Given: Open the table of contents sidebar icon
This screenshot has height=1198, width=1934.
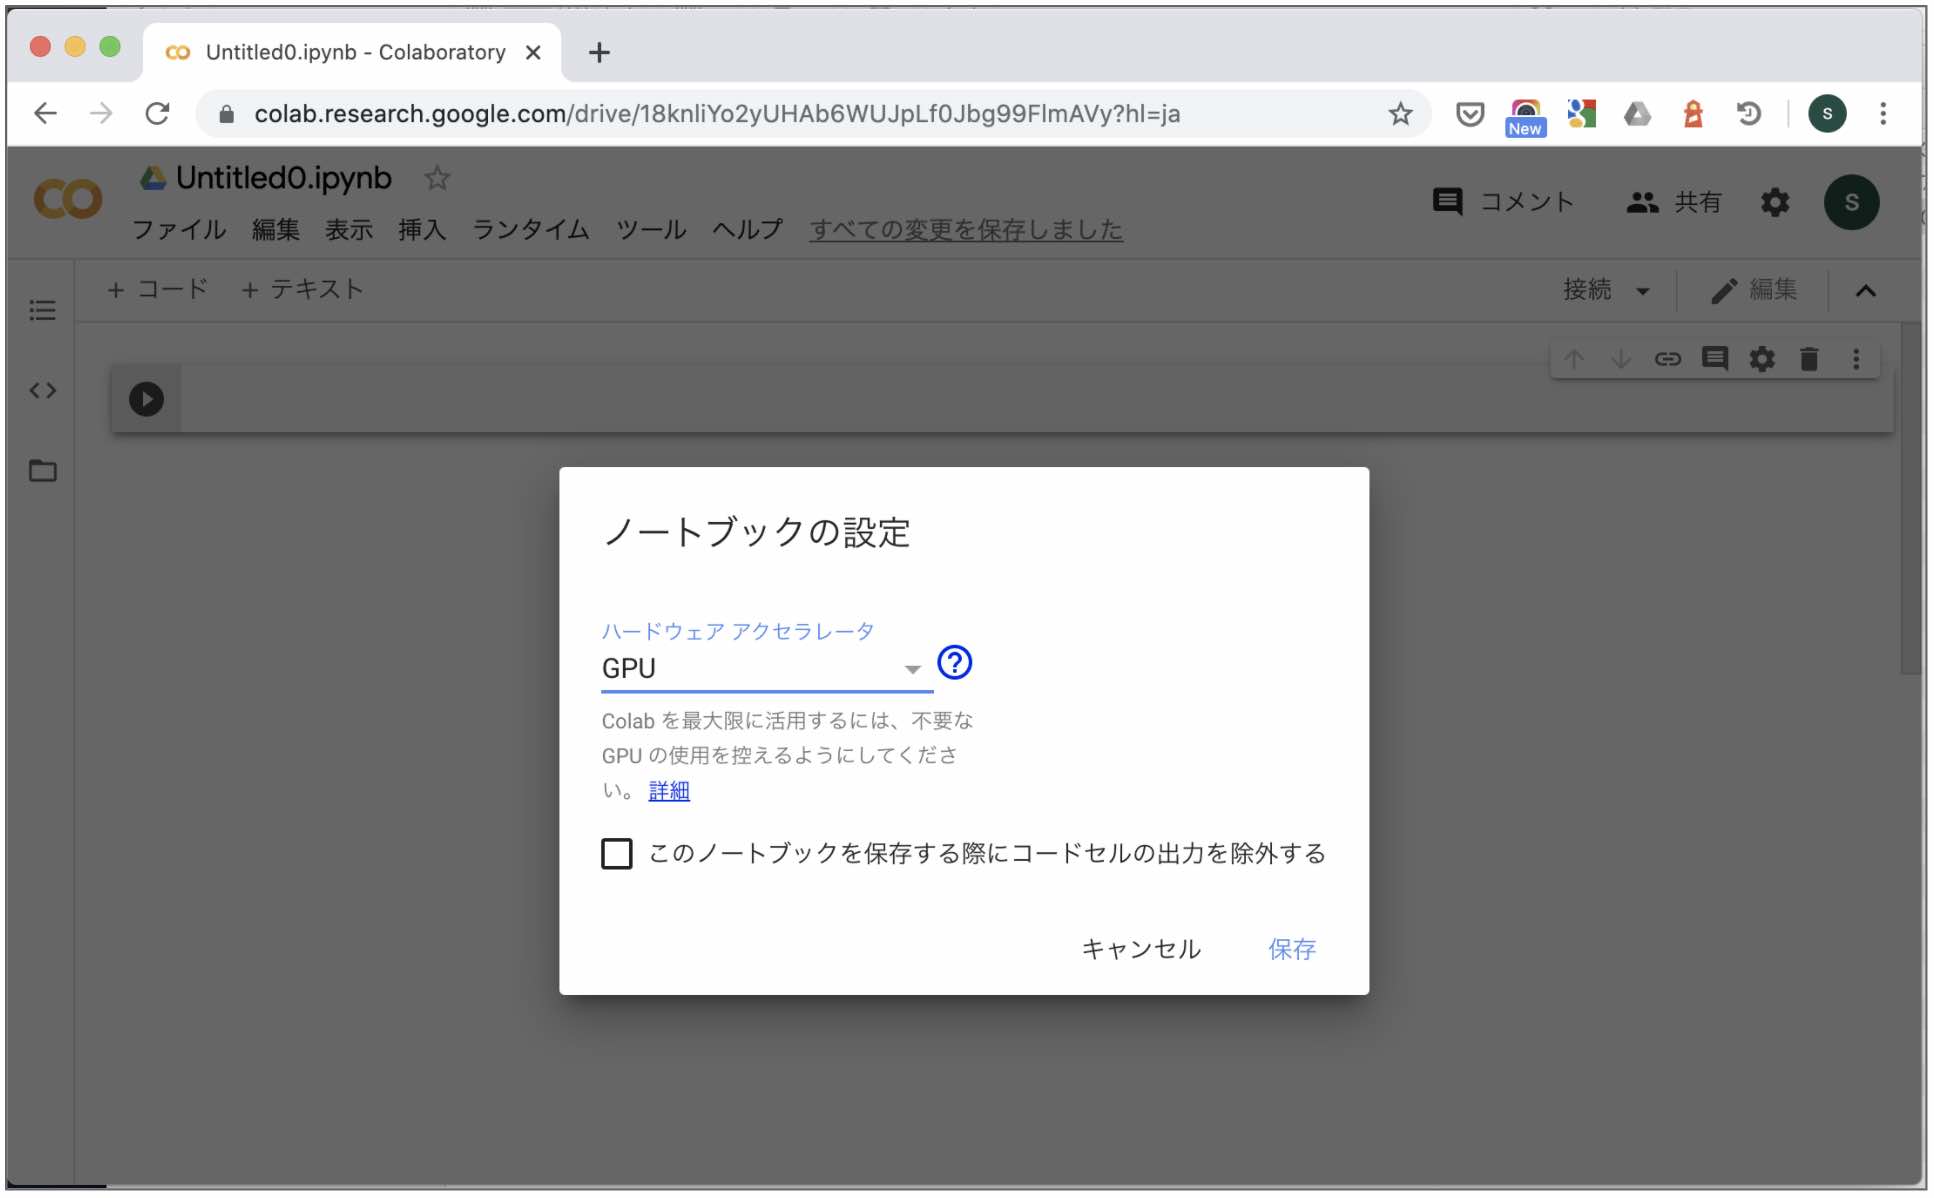Looking at the screenshot, I should (x=42, y=310).
